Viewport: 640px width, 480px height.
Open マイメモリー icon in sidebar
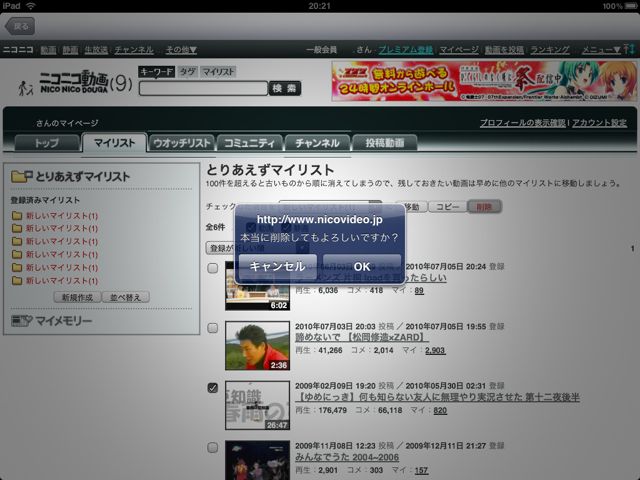click(21, 321)
